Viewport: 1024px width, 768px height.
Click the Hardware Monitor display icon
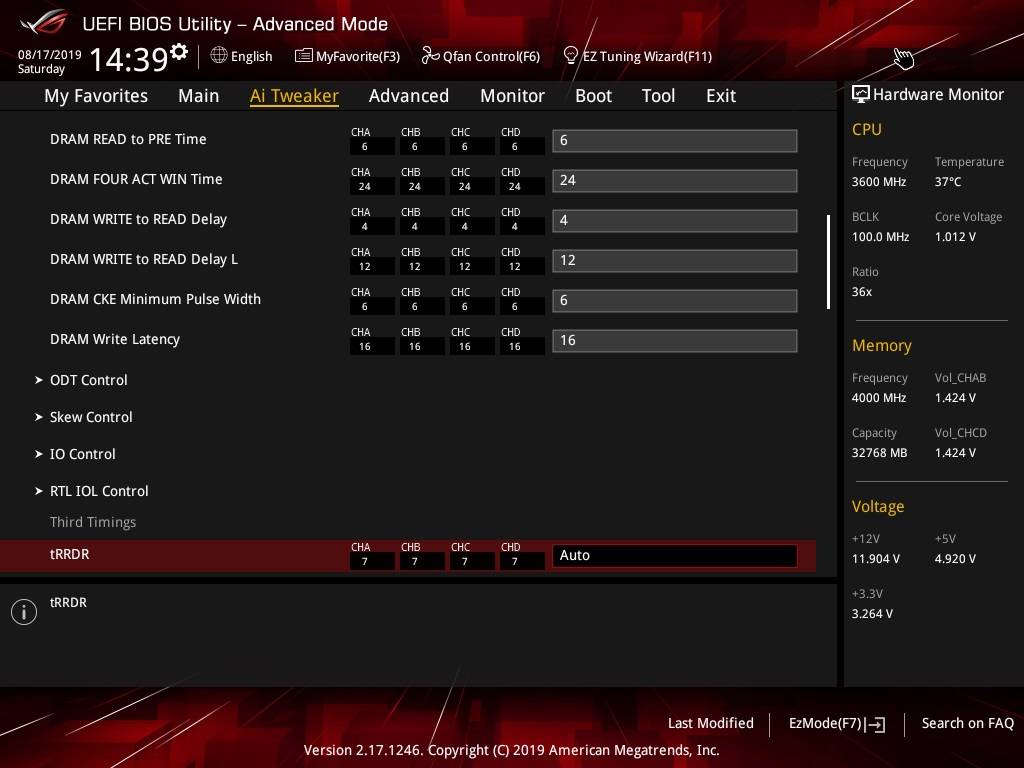click(x=861, y=94)
